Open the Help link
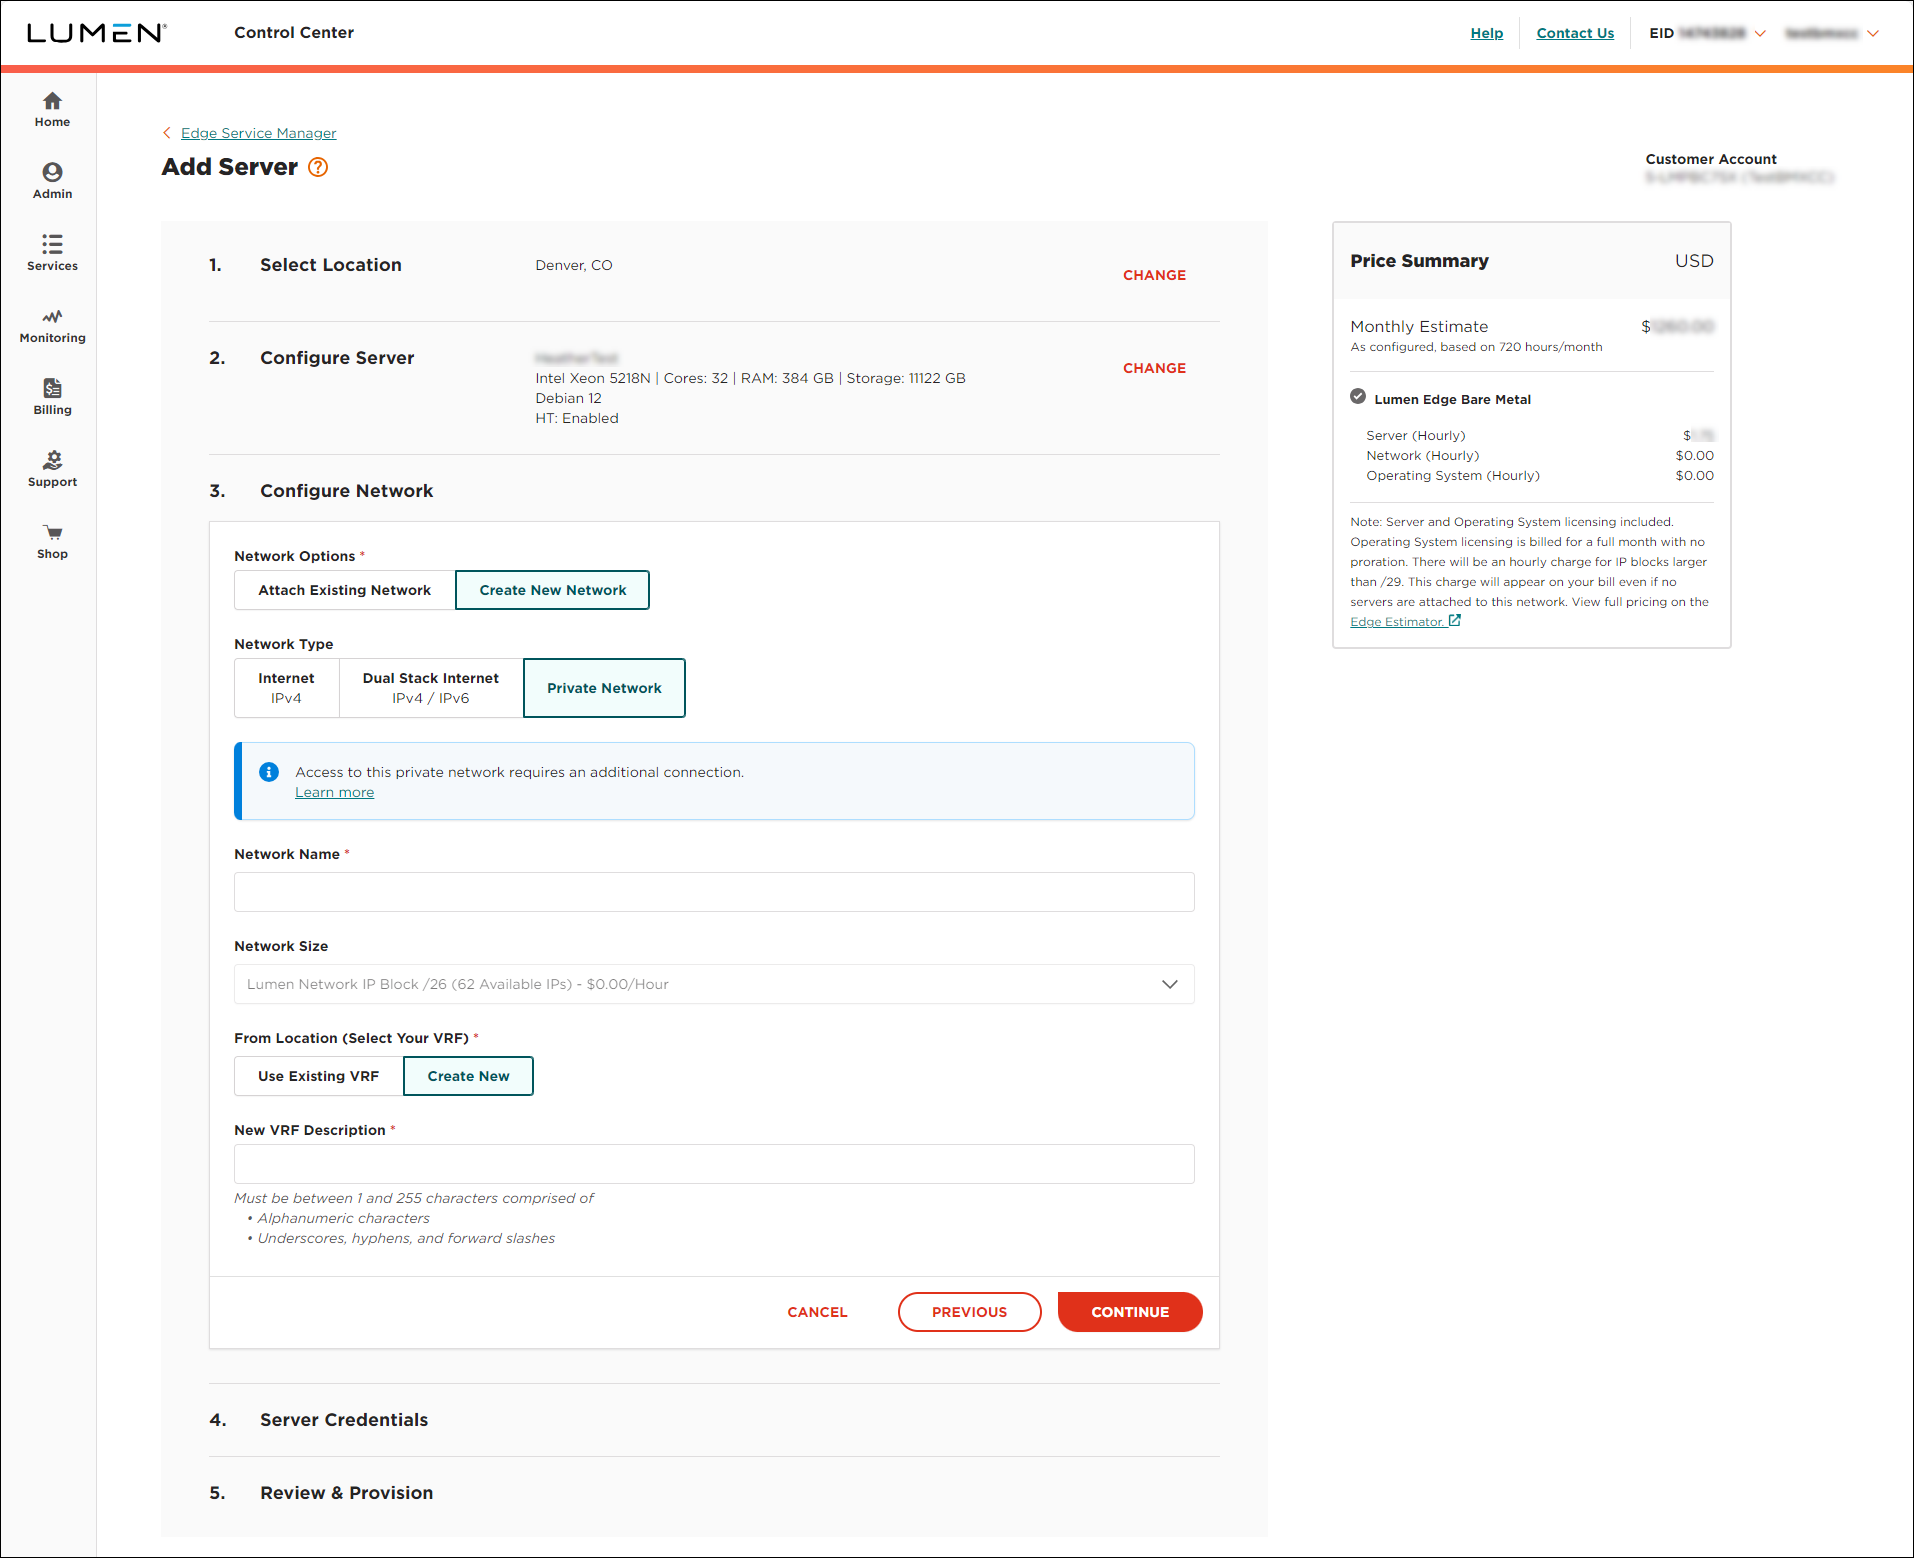The height and width of the screenshot is (1558, 1914). tap(1486, 33)
